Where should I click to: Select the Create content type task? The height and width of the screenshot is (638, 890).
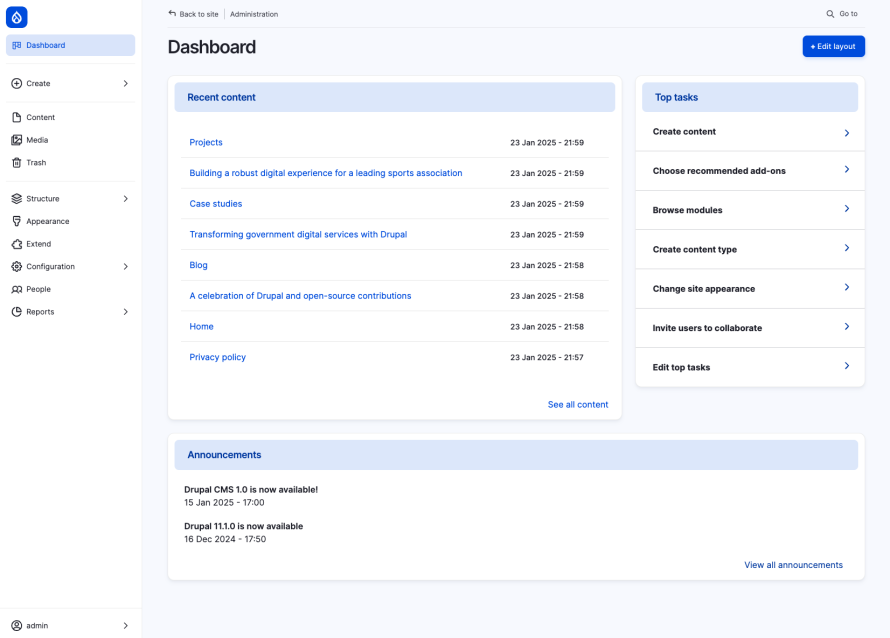pos(750,250)
